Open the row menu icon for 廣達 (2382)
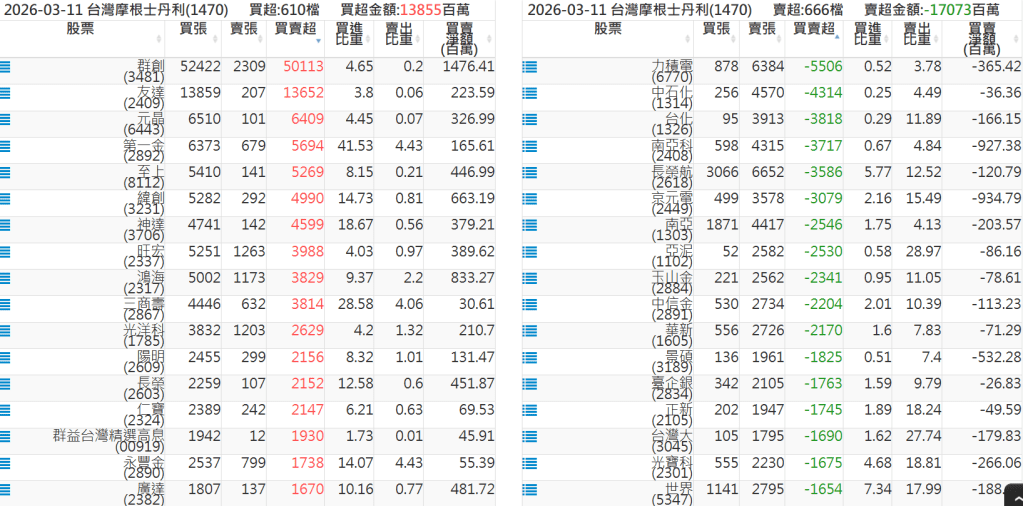Screen dimensions: 1023x506 tap(6, 489)
